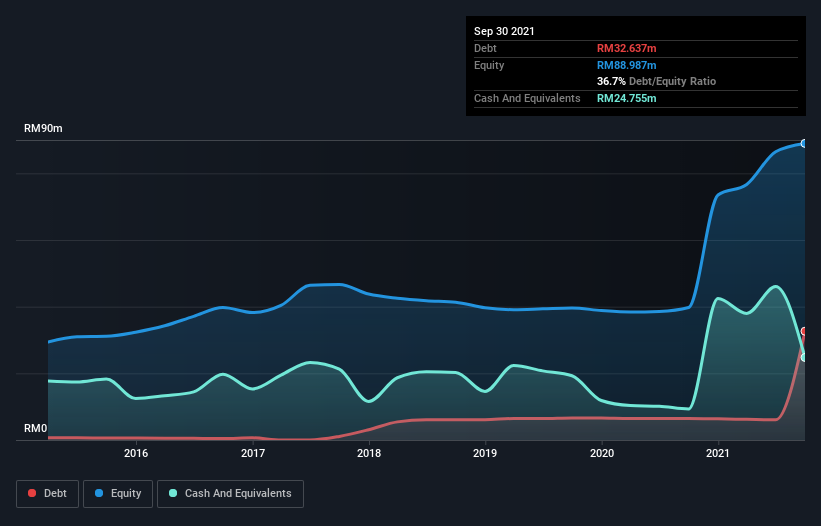Toggle the Debt series legend button

[47, 494]
